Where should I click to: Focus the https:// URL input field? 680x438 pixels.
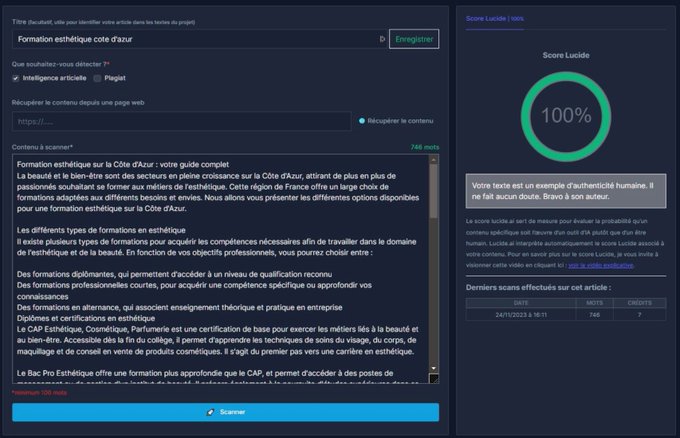[x=181, y=121]
